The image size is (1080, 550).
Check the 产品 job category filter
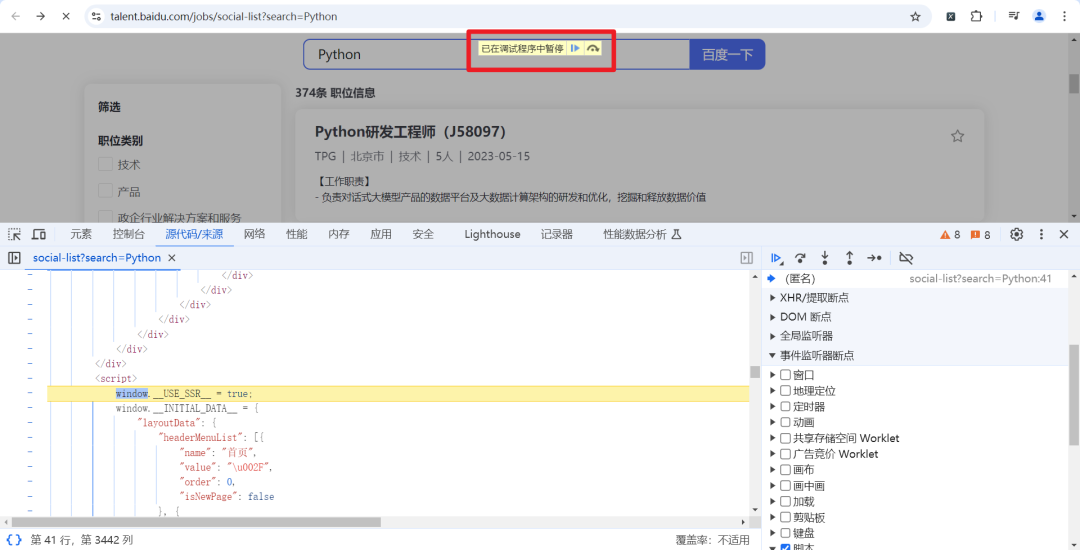(105, 191)
